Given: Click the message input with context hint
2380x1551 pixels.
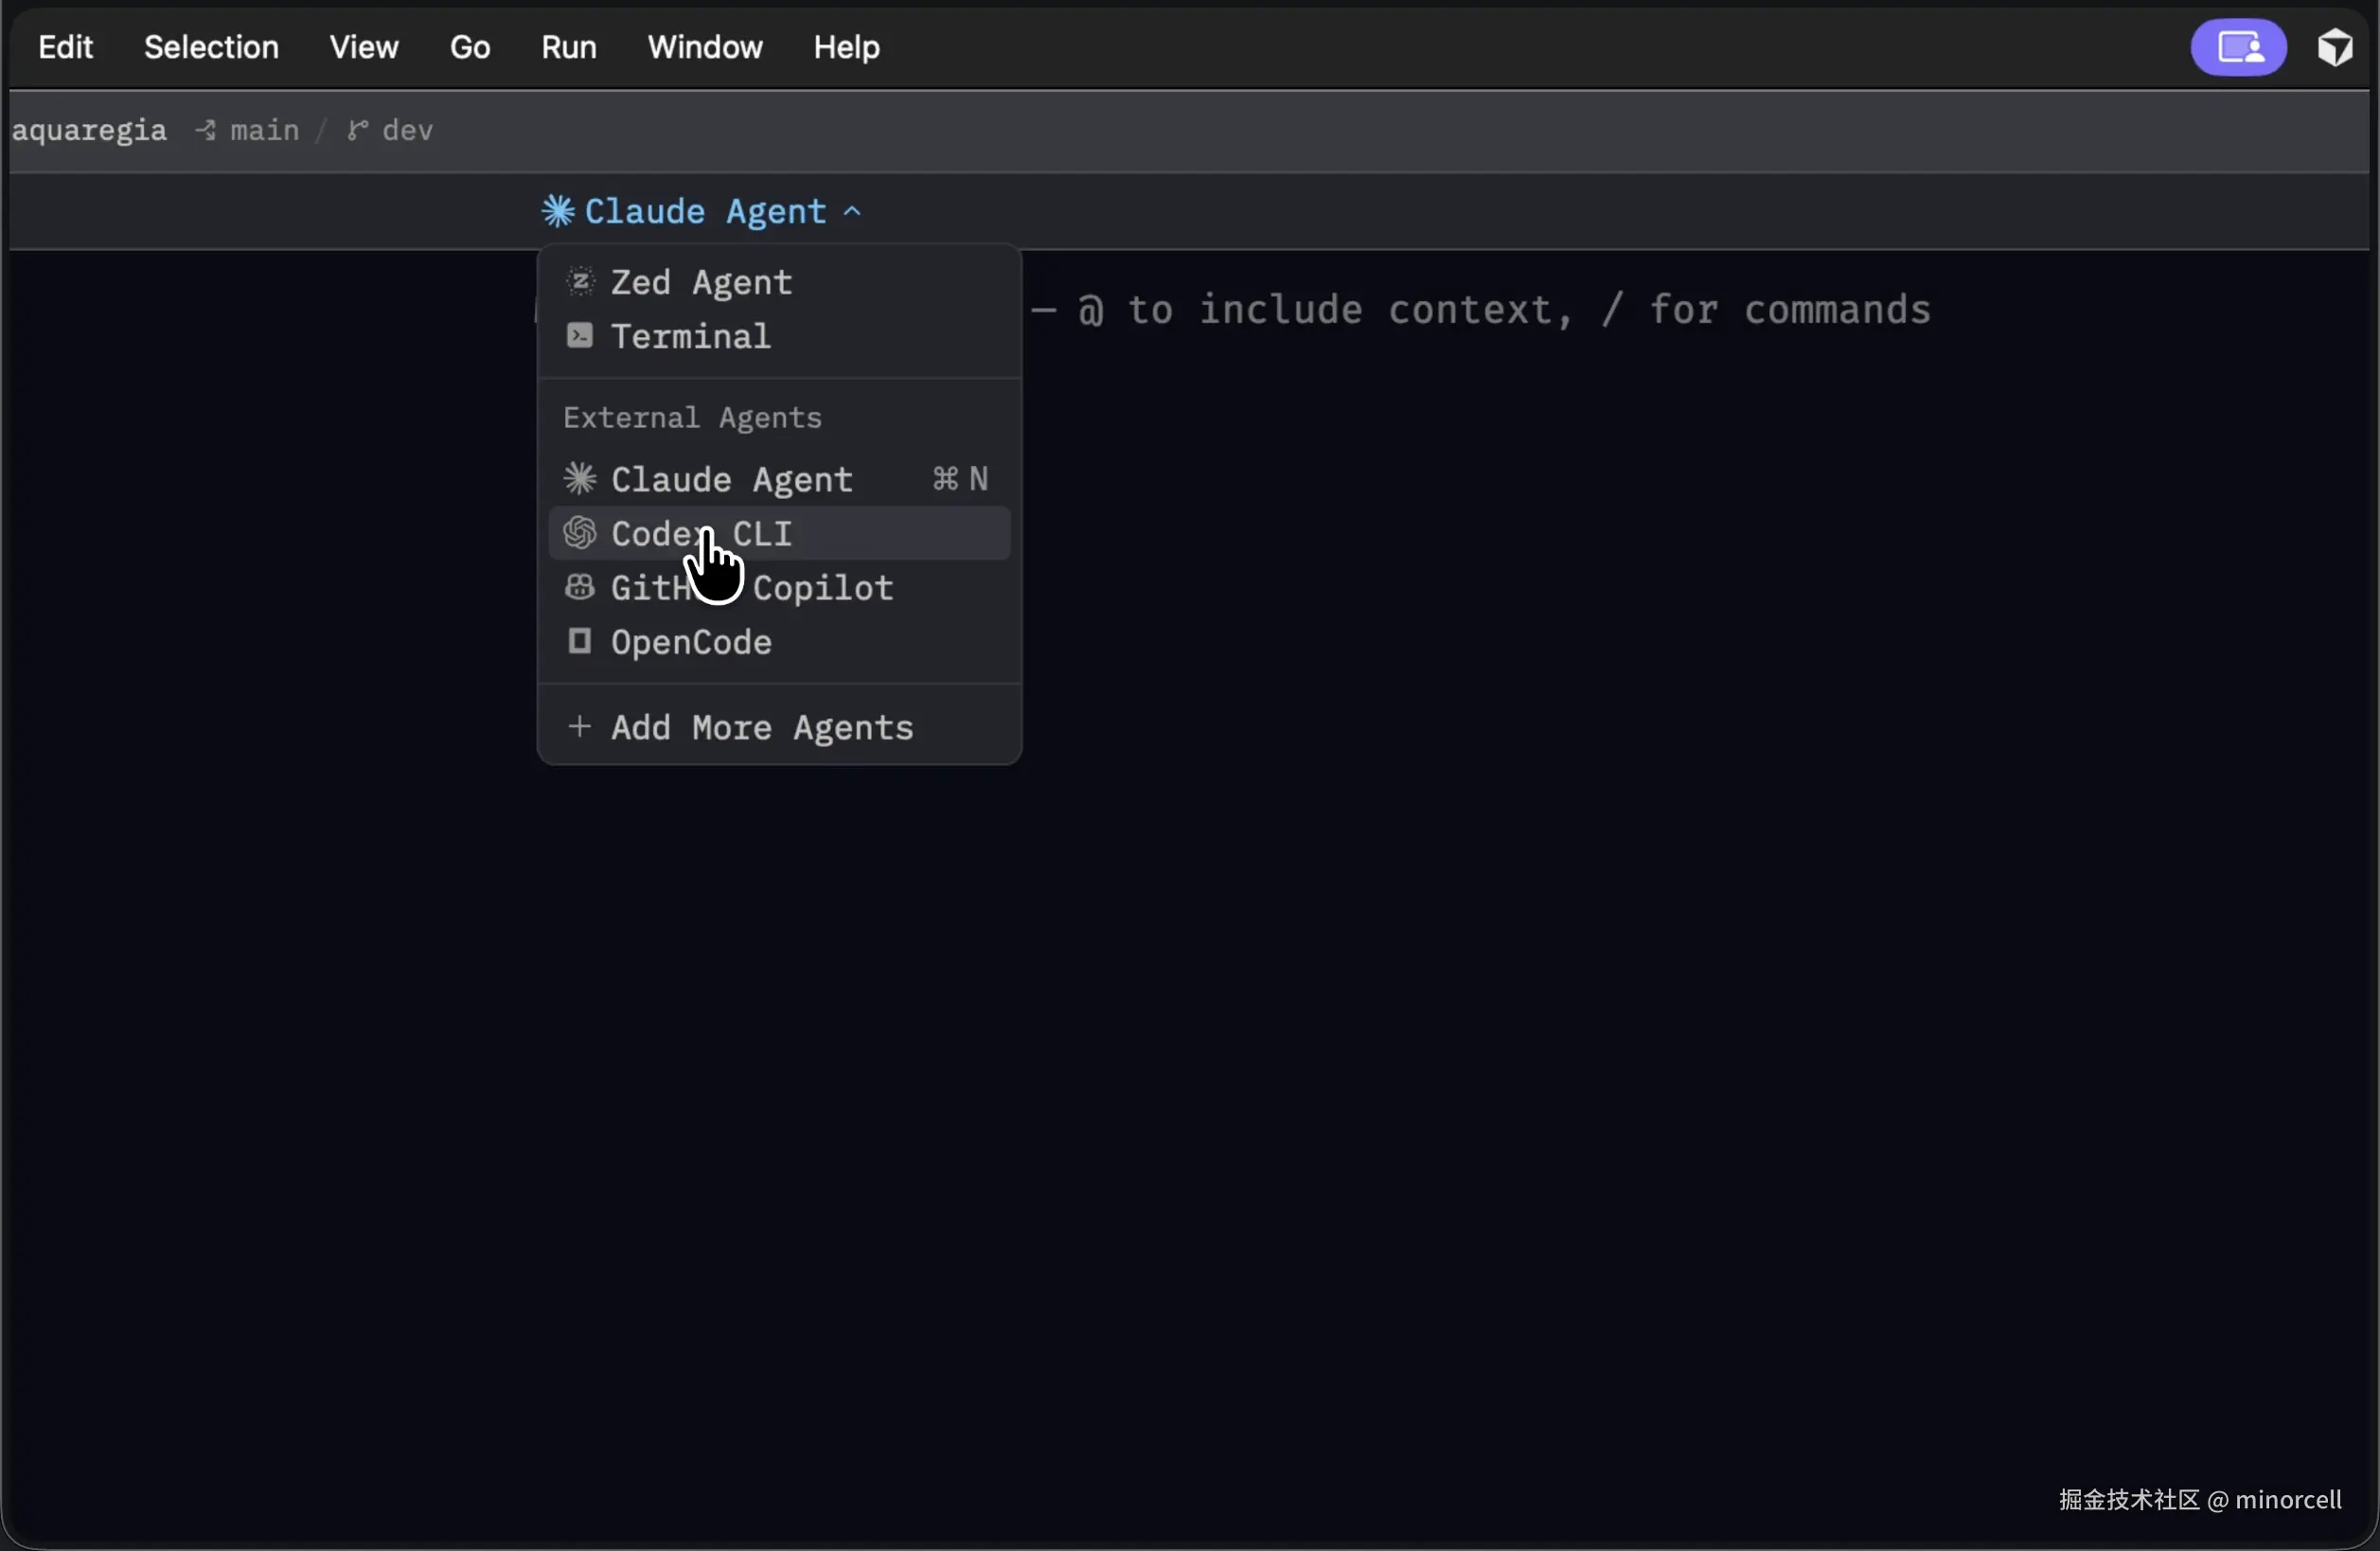Looking at the screenshot, I should [1480, 310].
